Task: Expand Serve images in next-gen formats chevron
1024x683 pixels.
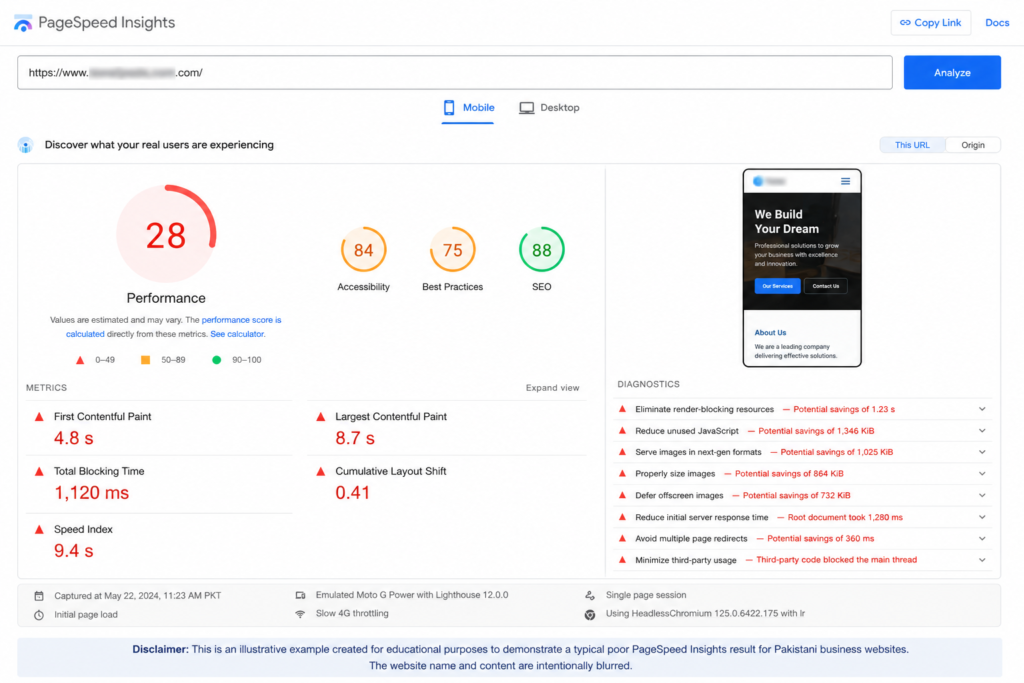Action: [x=982, y=452]
